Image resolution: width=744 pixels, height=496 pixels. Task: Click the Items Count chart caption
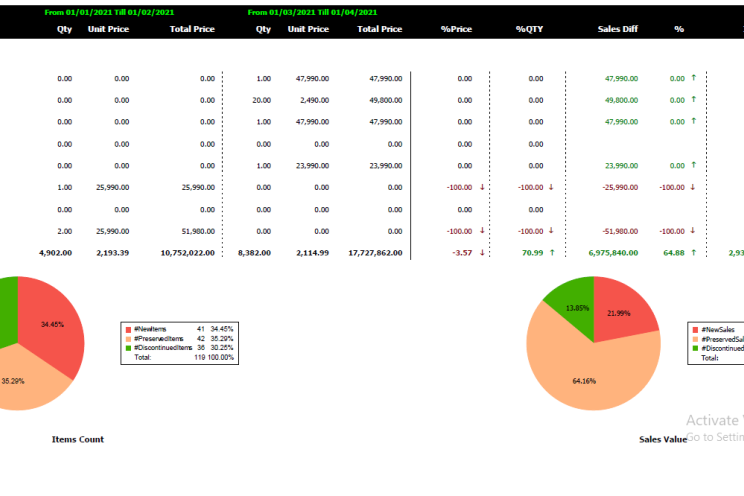click(78, 440)
